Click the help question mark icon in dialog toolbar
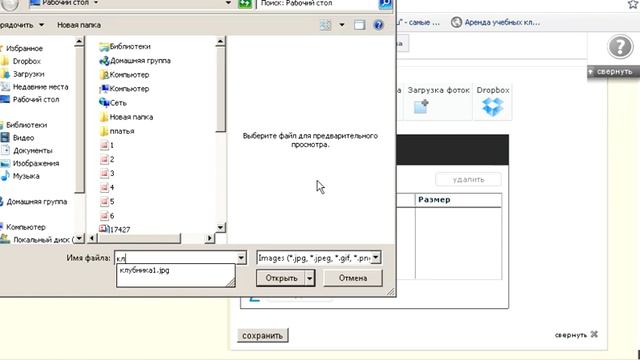 [x=378, y=25]
